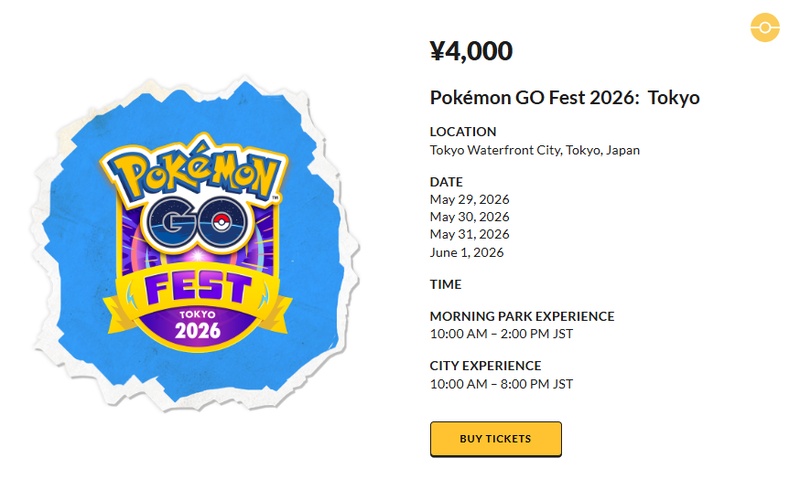Select the May 30, 2026 date
Image resolution: width=800 pixels, height=479 pixels.
469,217
